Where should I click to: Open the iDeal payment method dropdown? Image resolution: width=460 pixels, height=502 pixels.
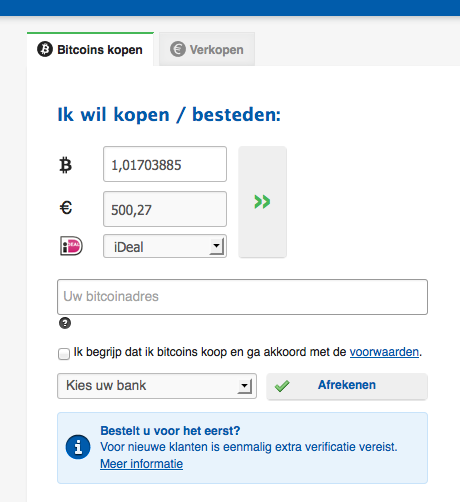[165, 246]
